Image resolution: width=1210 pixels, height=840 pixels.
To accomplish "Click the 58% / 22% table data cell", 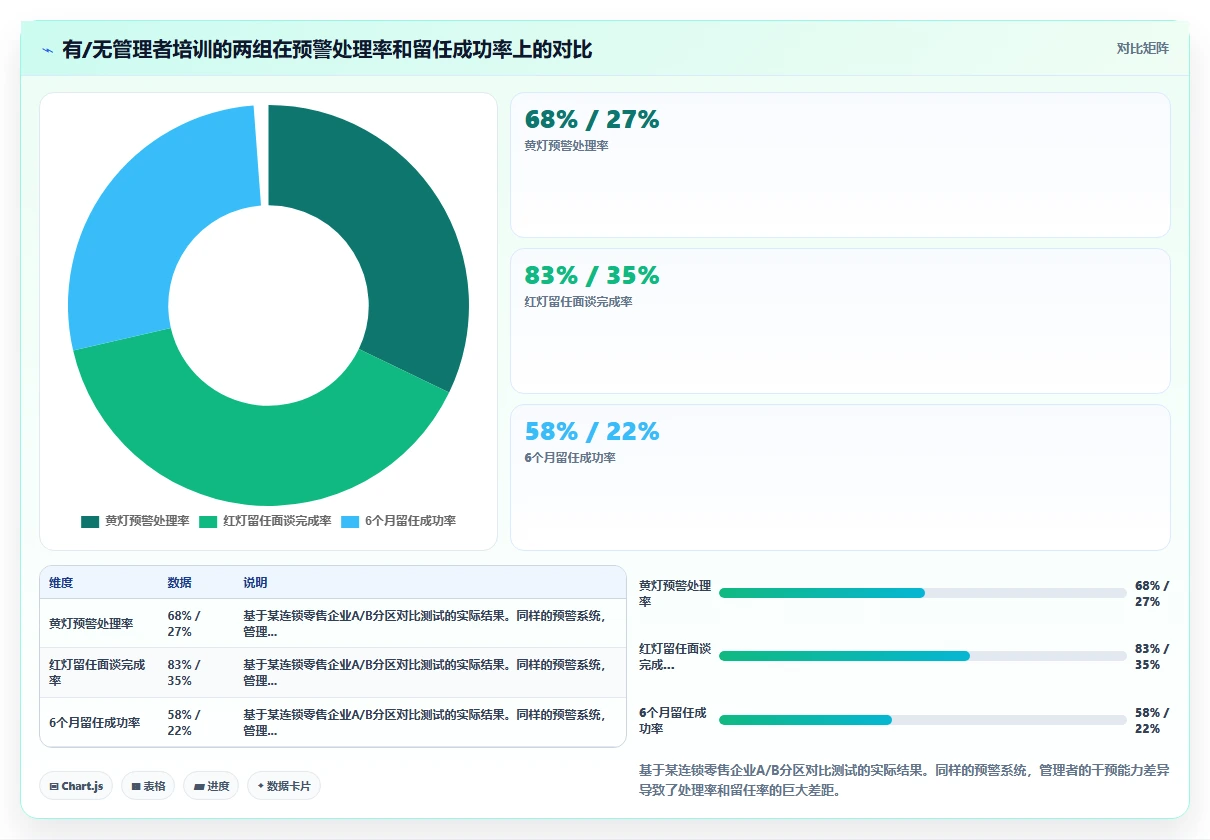I will click(196, 722).
